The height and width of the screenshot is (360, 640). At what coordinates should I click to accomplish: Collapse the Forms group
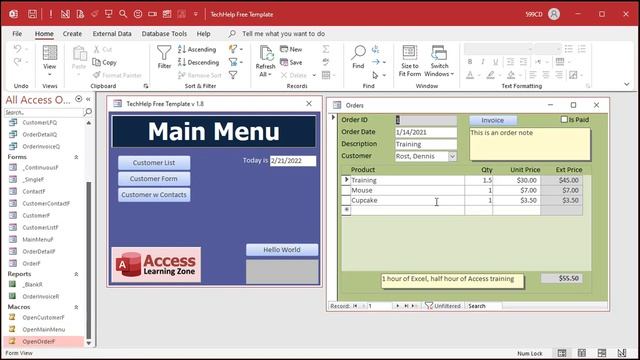(76, 157)
